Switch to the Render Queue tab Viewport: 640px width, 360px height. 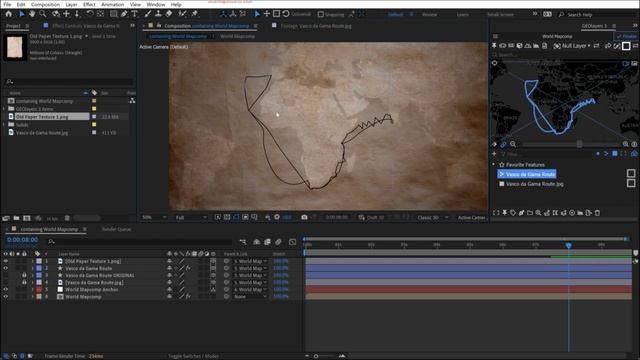[x=116, y=229]
